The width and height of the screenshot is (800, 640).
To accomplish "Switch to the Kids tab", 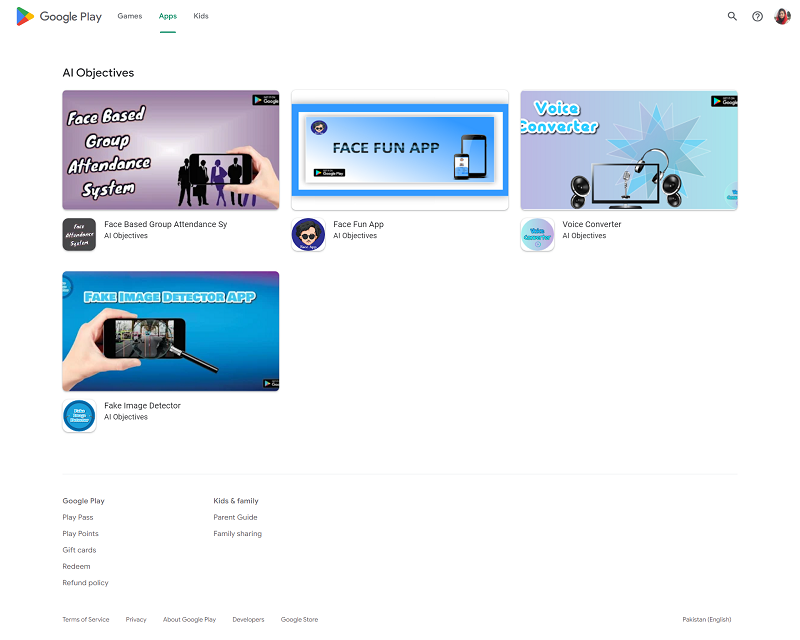I will point(201,16).
